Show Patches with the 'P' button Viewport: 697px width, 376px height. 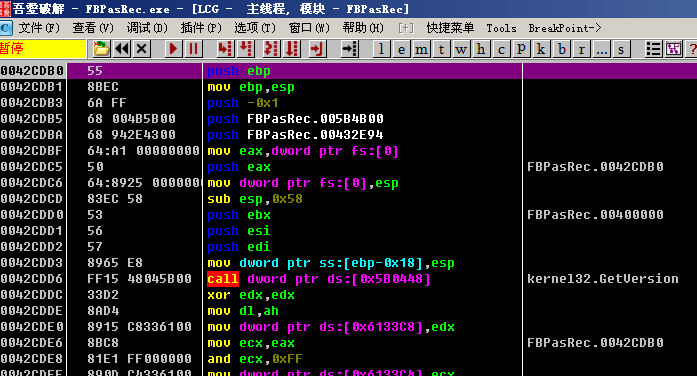tap(521, 48)
